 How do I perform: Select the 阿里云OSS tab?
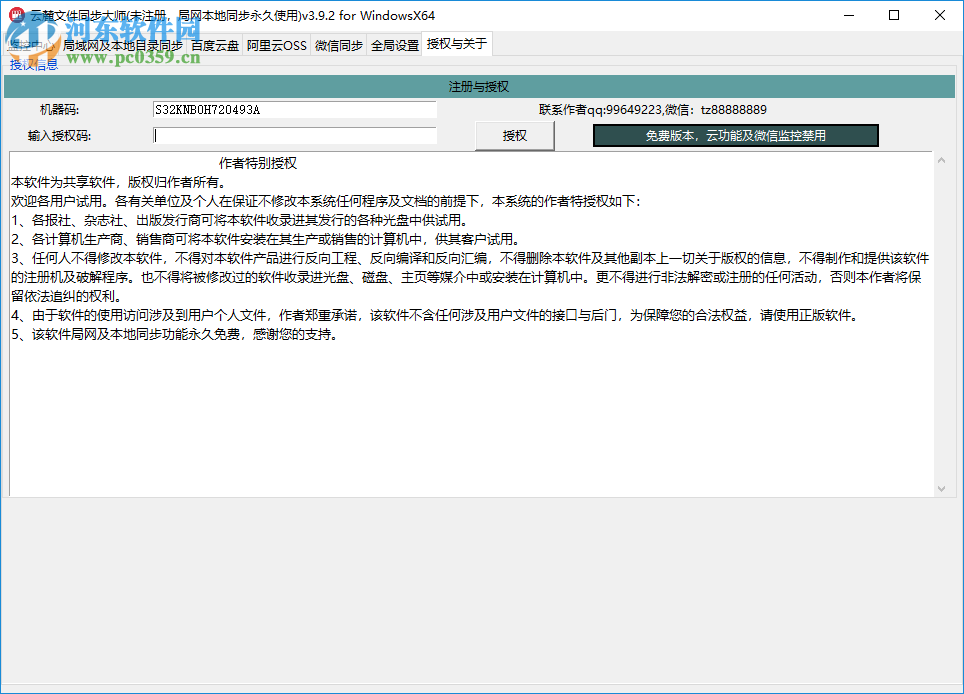pos(277,45)
